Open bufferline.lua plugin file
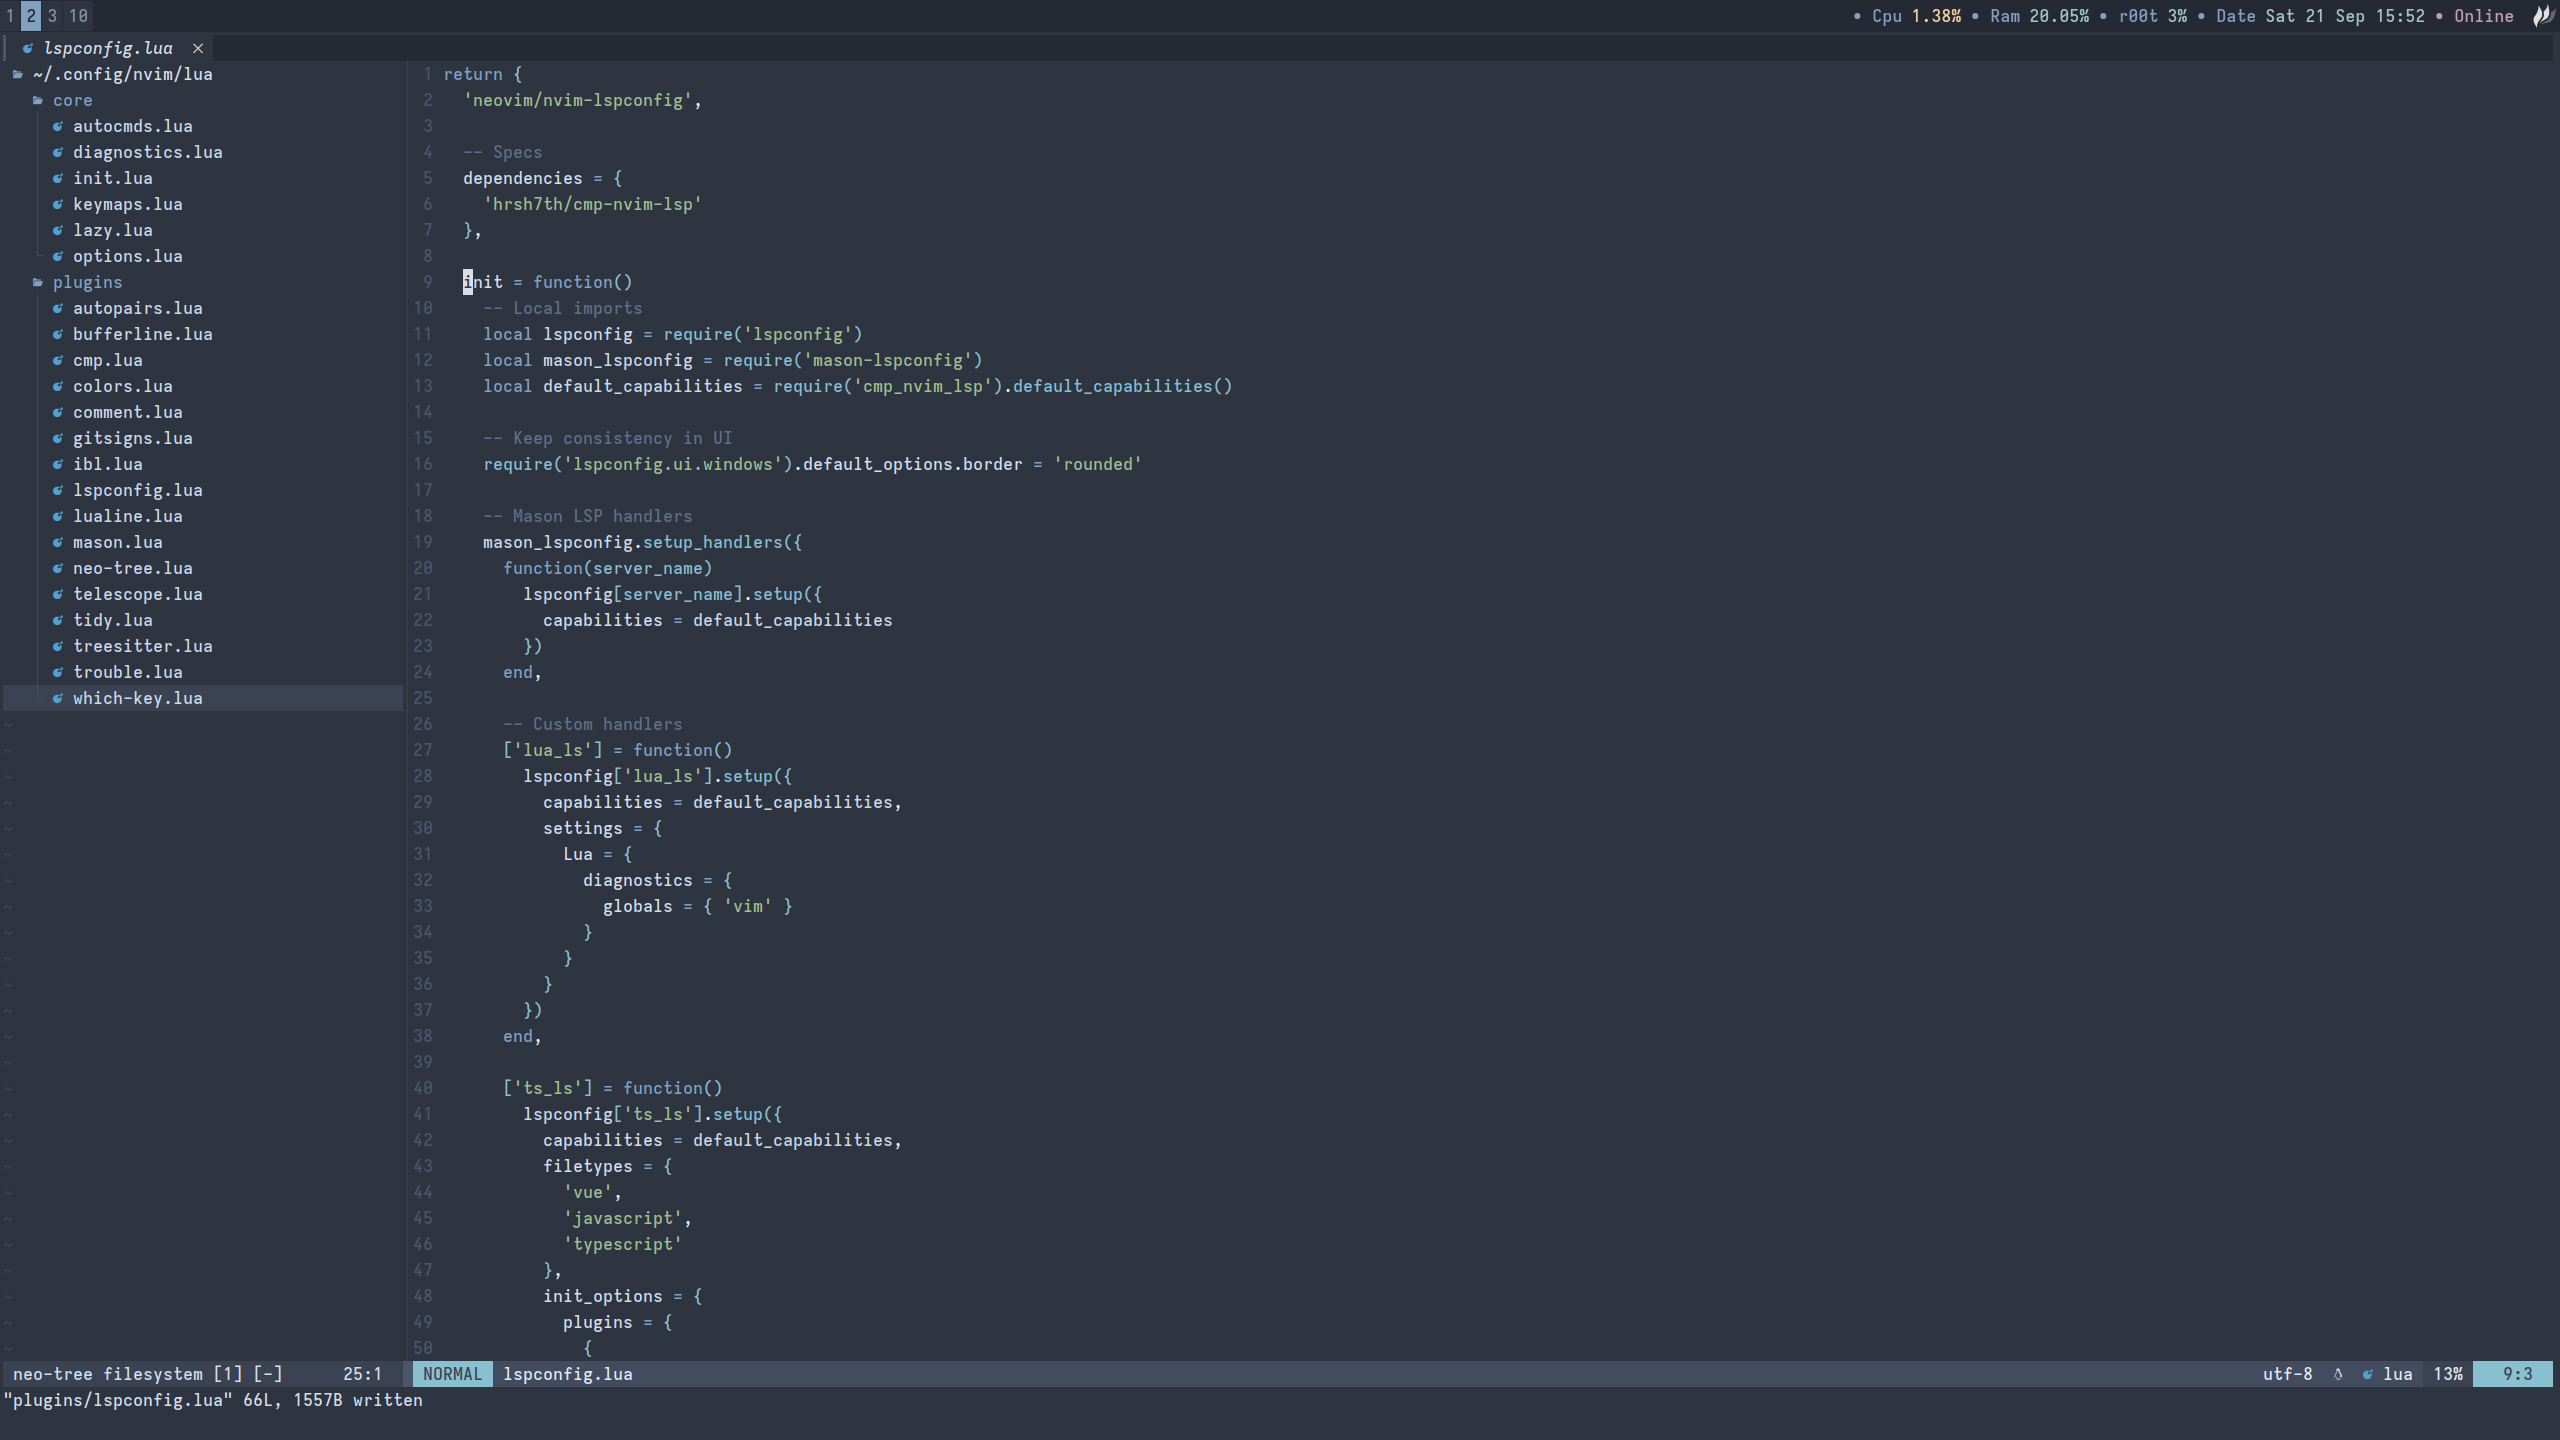2560x1440 pixels. [x=142, y=334]
